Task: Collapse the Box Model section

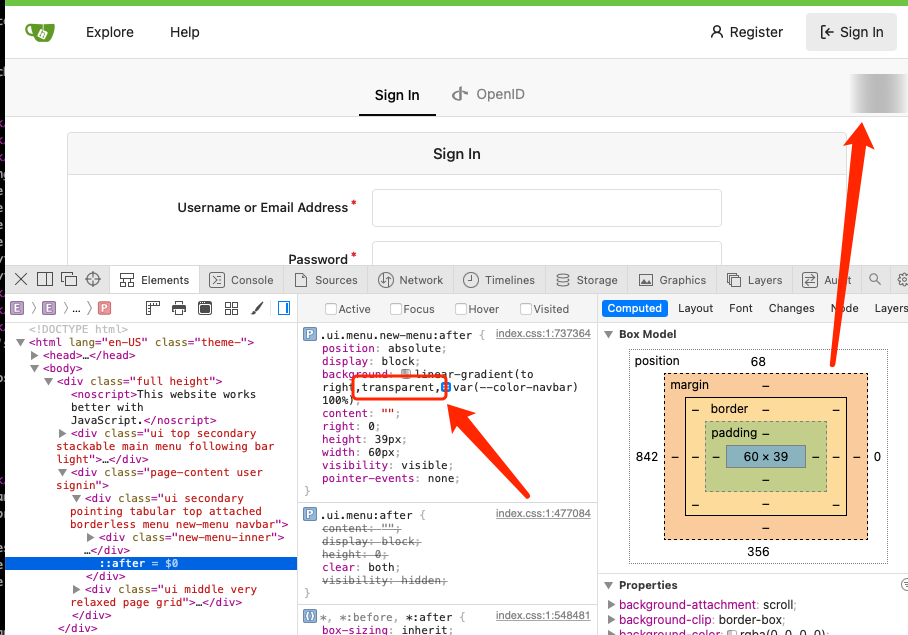Action: click(608, 335)
